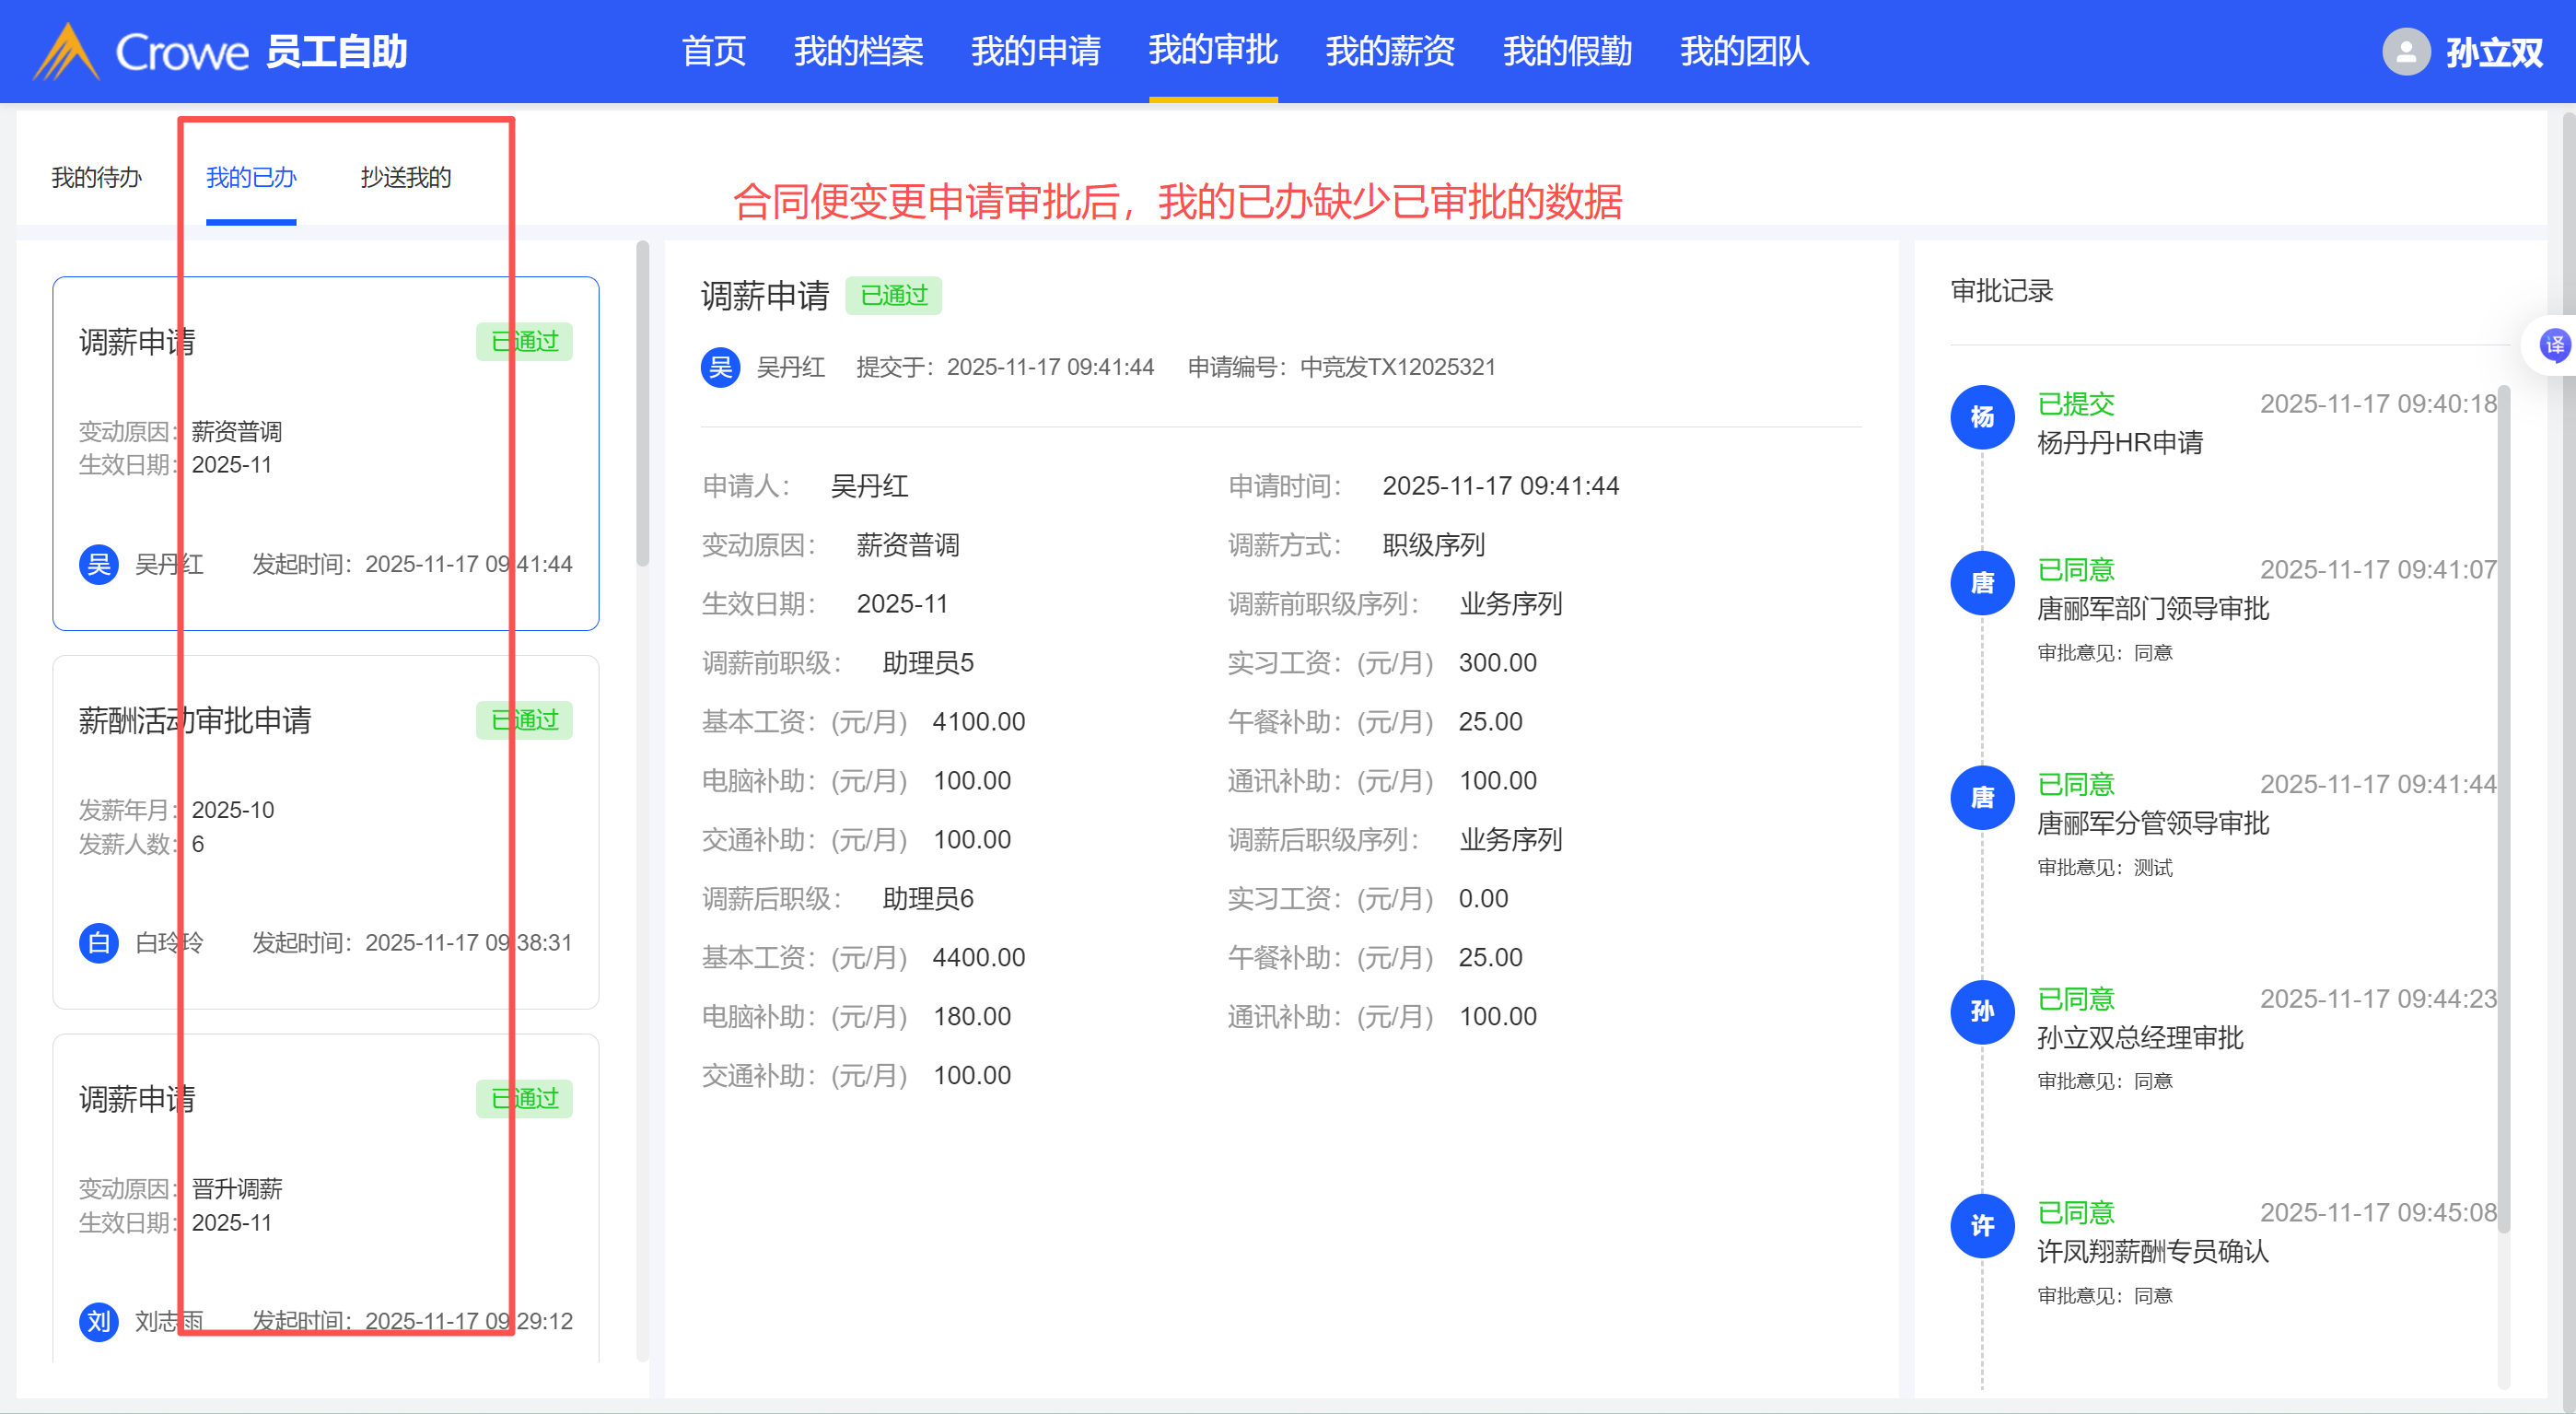Image resolution: width=2576 pixels, height=1414 pixels.
Task: Click 已通过 badge beside 调薪申请 title
Action: (x=893, y=296)
